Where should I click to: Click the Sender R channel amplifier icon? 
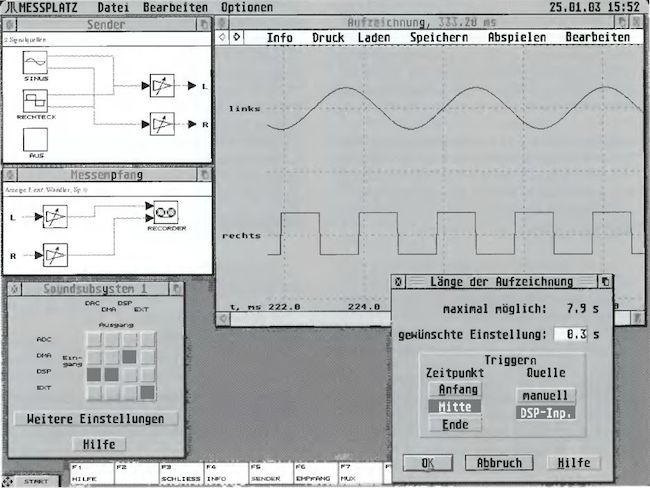(x=161, y=122)
